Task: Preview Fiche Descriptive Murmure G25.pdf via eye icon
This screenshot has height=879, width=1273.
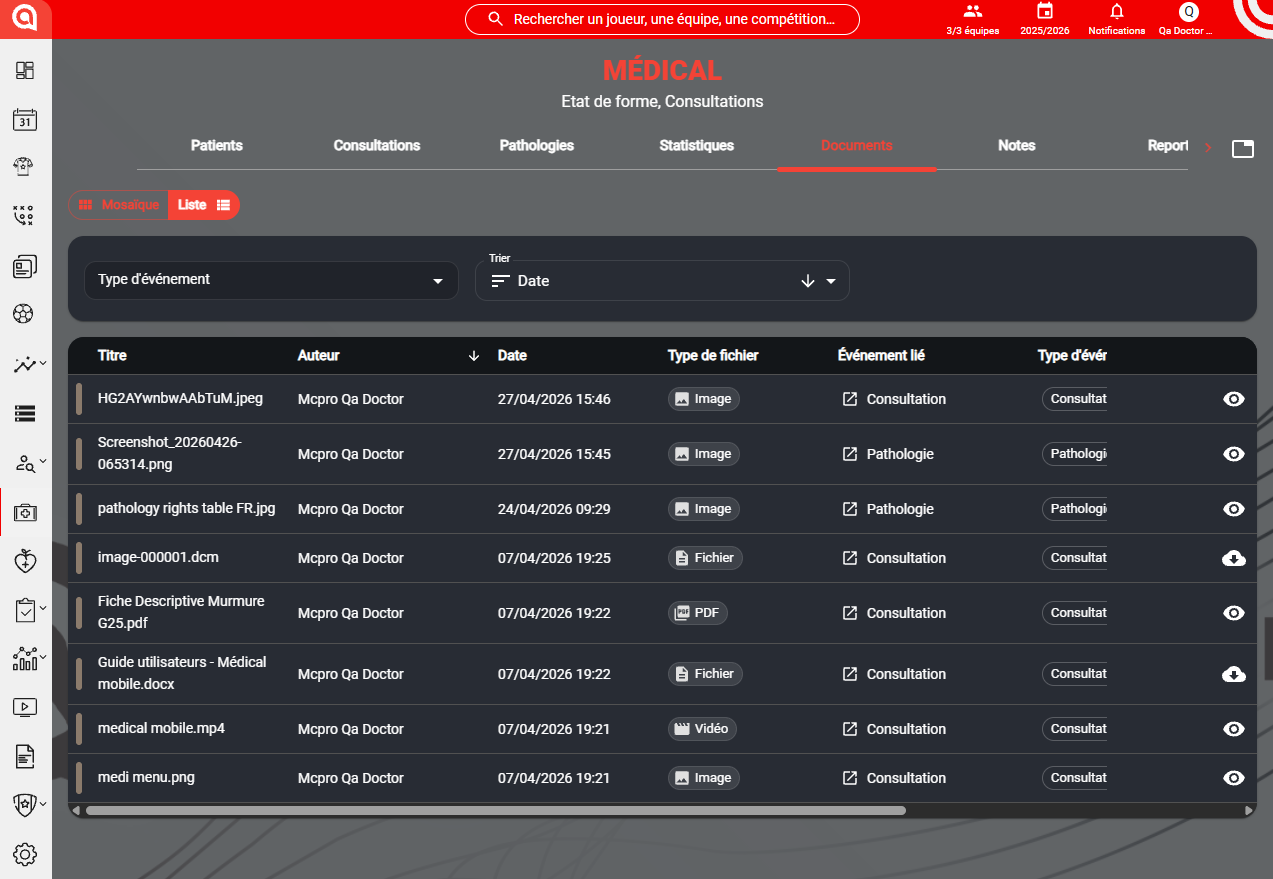Action: pyautogui.click(x=1234, y=613)
